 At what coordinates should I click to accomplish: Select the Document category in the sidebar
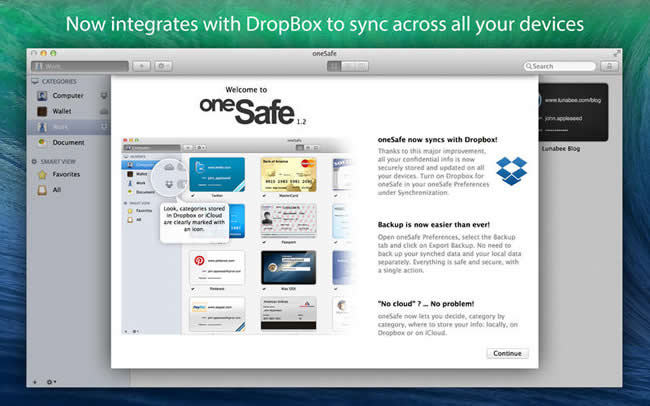68,142
